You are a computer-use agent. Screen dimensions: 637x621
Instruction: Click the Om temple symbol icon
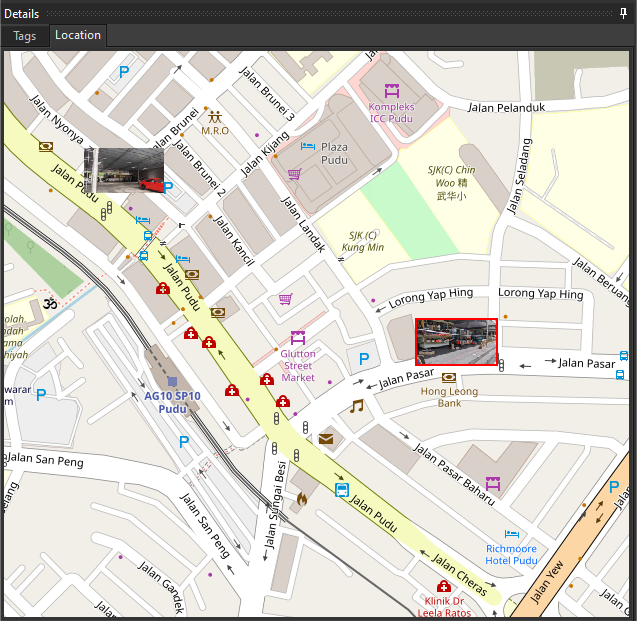pos(44,300)
